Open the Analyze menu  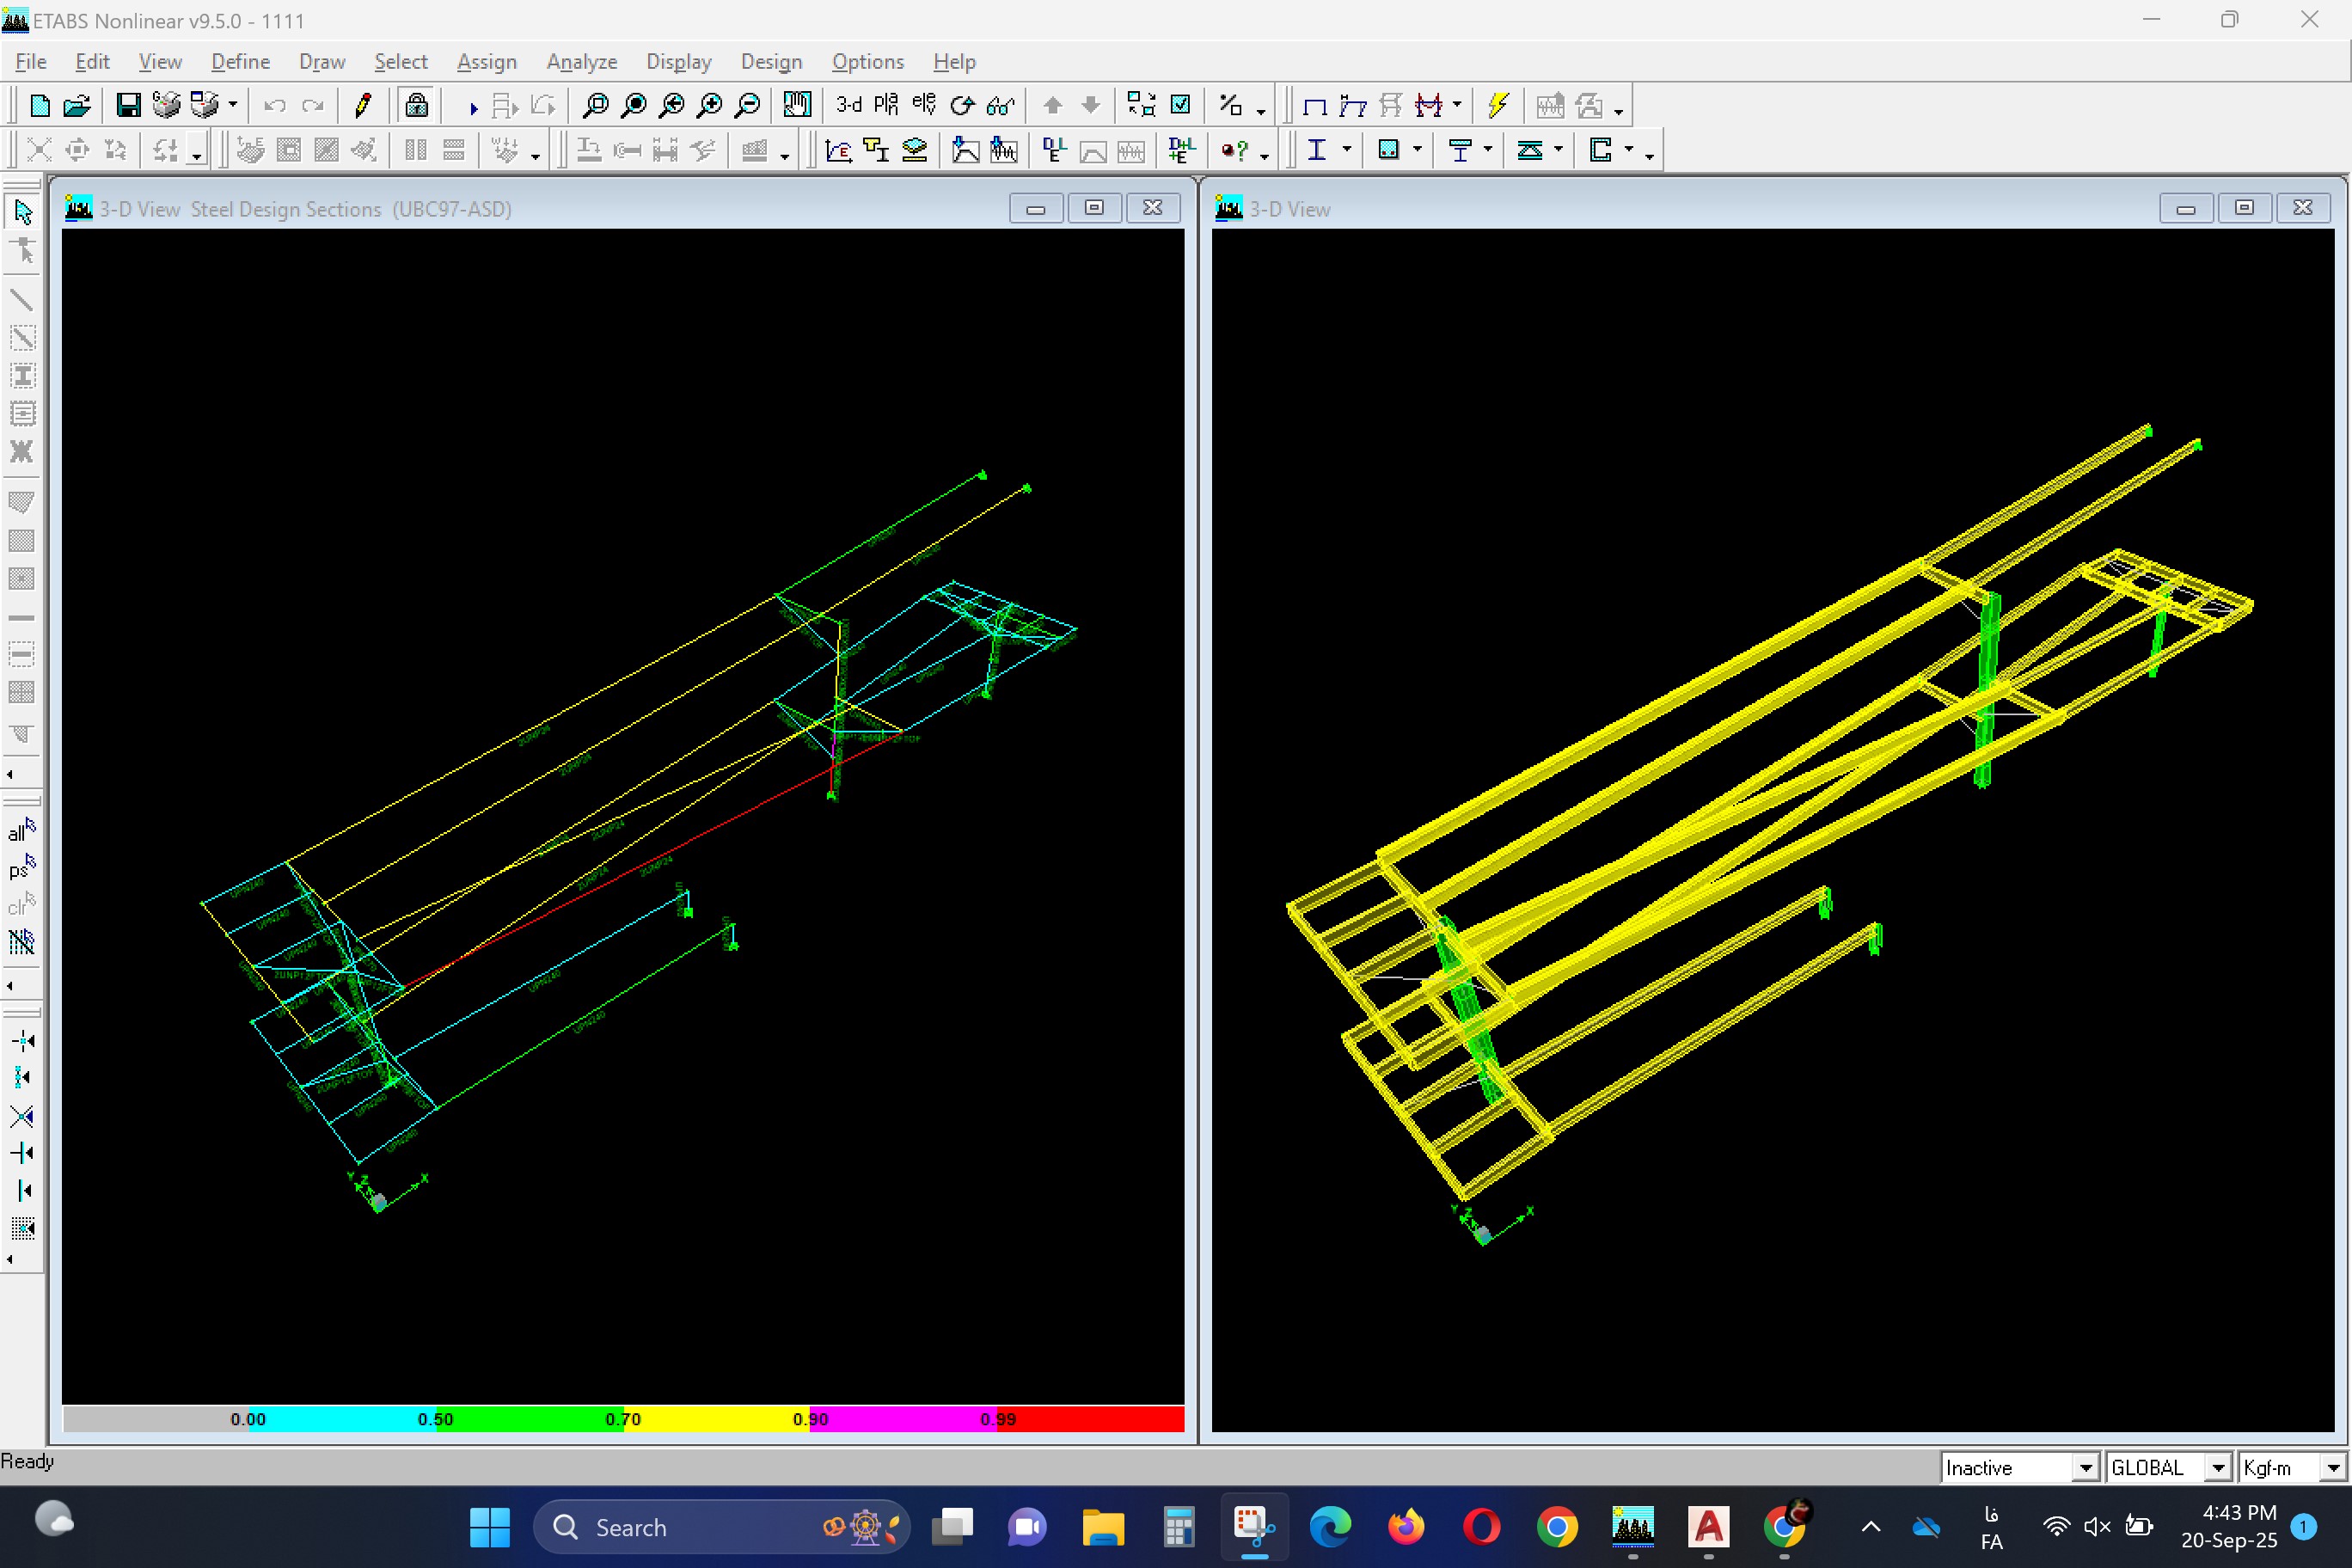pos(581,62)
